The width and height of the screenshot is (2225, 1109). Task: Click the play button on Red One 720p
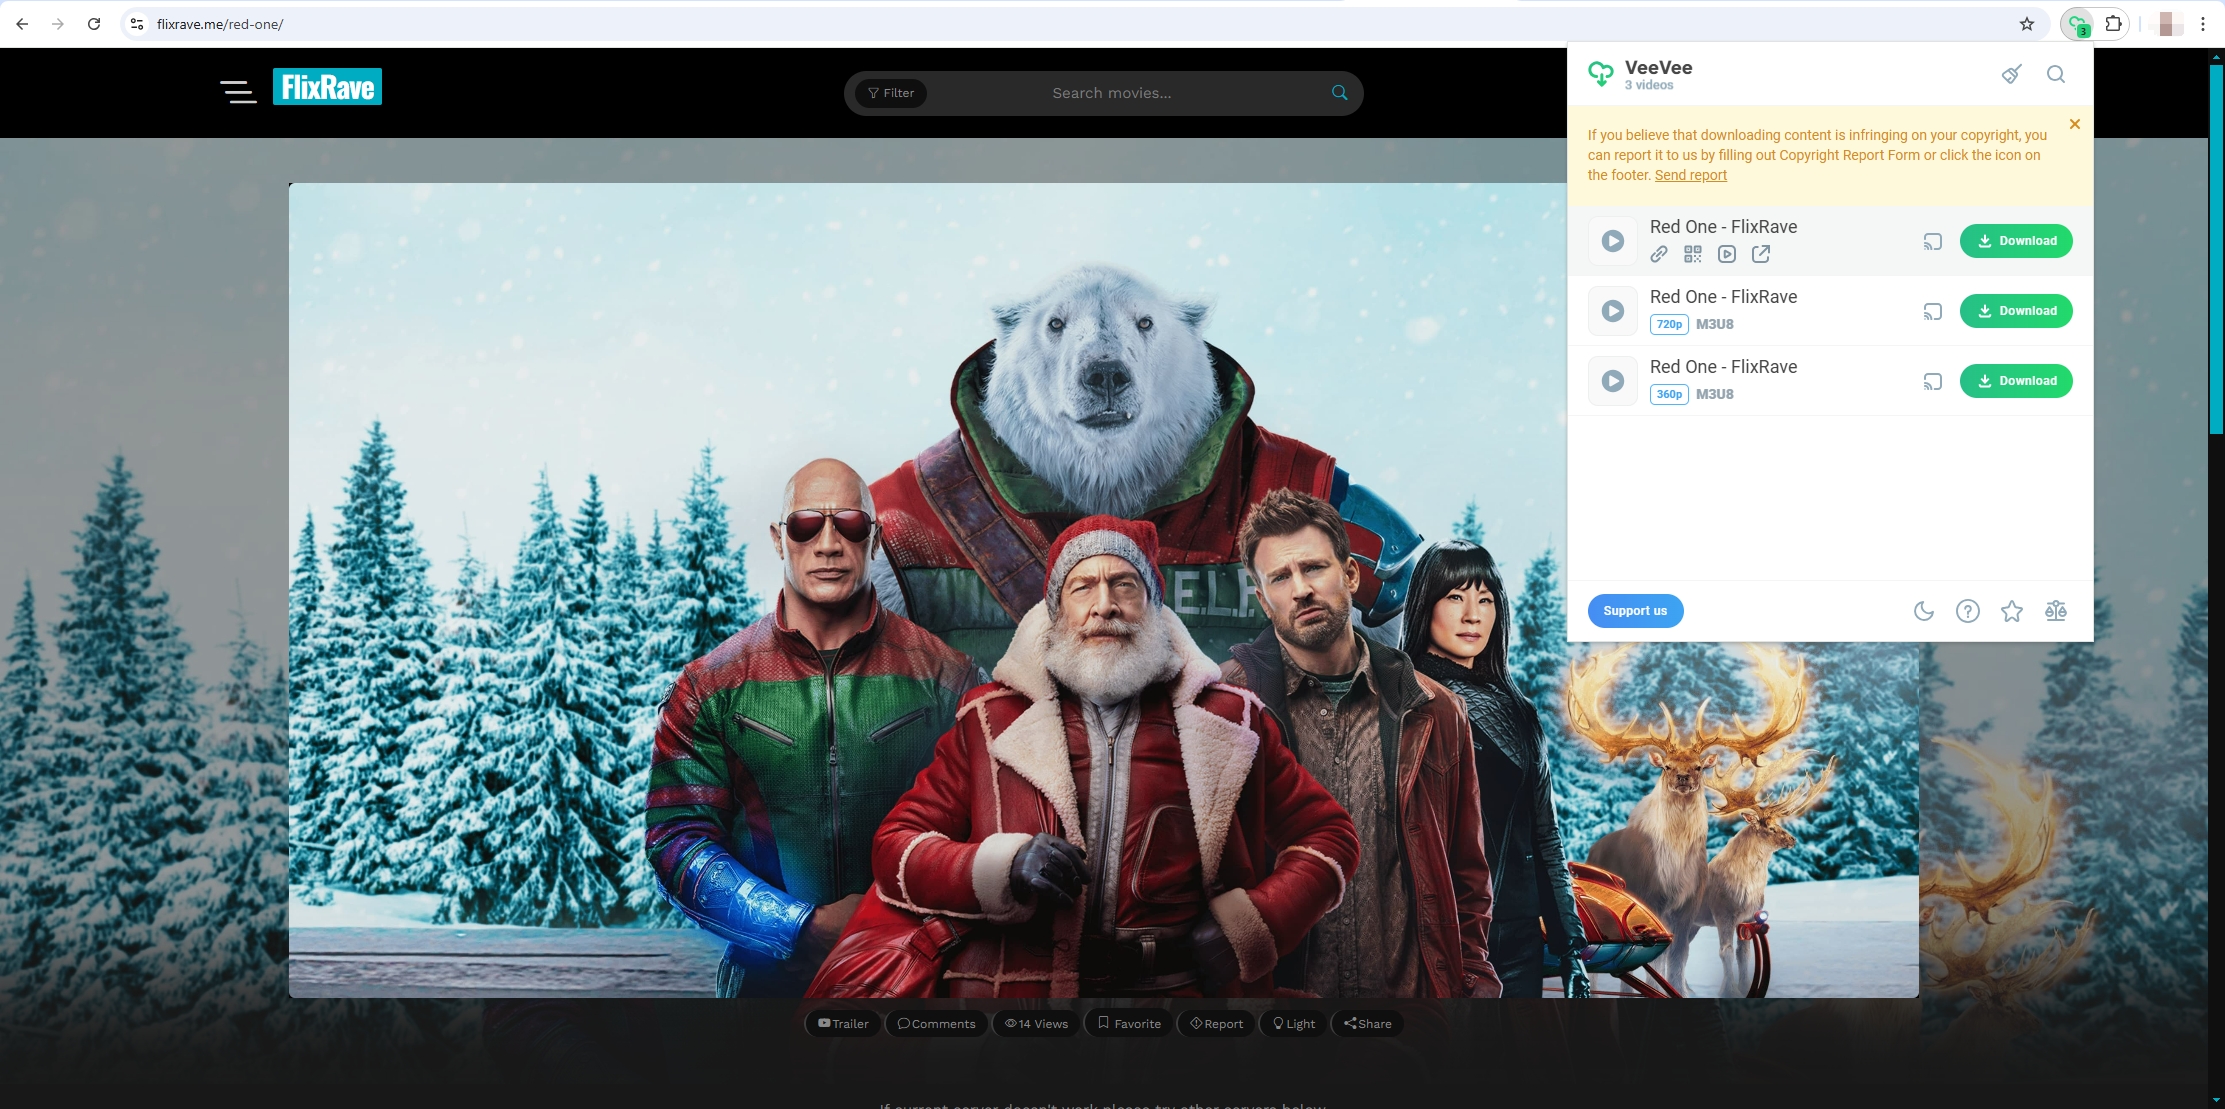(x=1611, y=309)
